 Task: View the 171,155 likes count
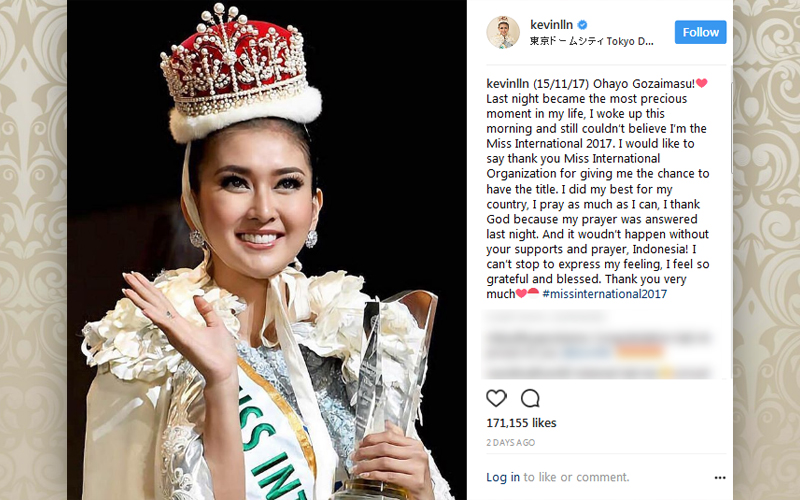521,423
